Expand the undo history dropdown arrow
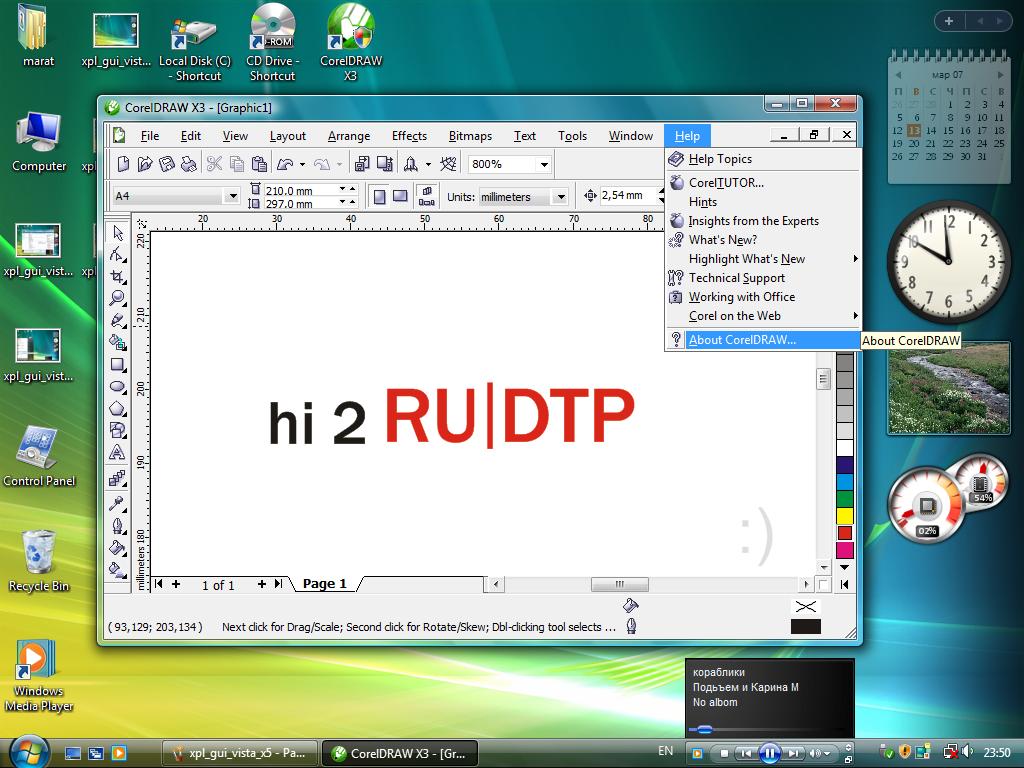Screen dimensions: 1024x768 [302, 165]
